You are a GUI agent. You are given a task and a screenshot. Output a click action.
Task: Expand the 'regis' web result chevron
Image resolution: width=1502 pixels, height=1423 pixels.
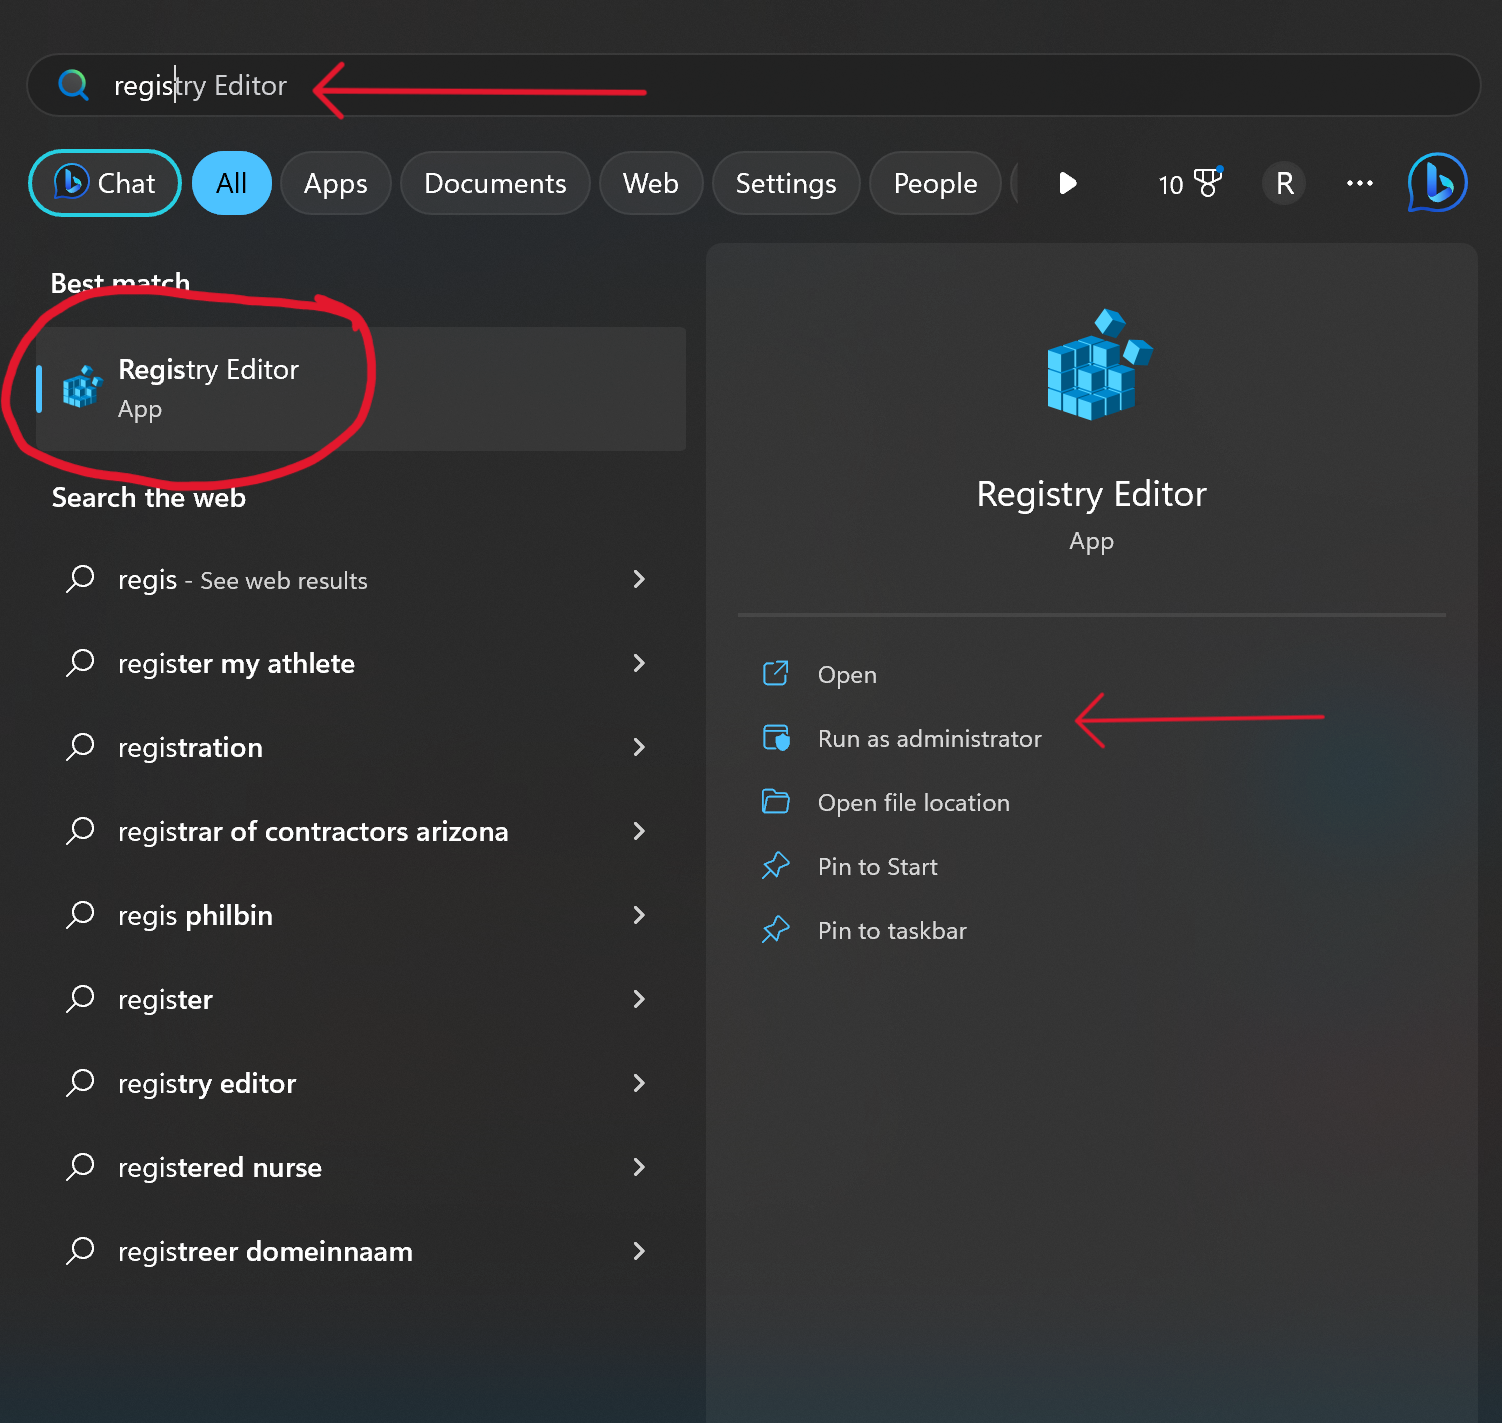click(639, 579)
